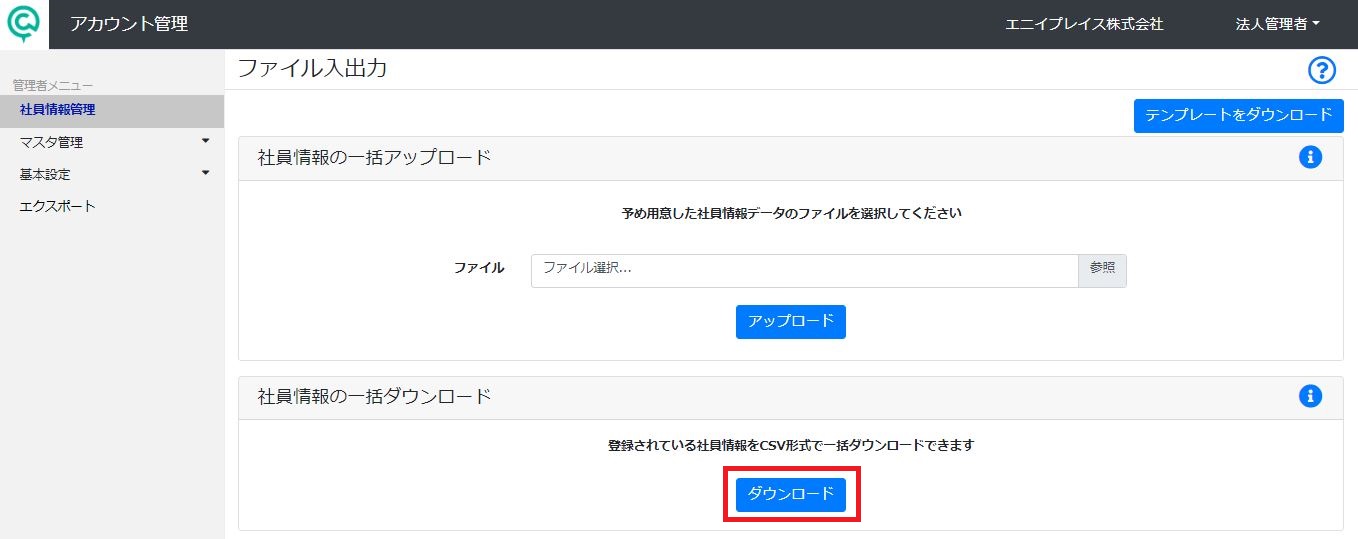Viewport: 1358px width, 539px height.
Task: Click text about CSV形式で一括ダウンロード
Action: pyautogui.click(x=791, y=445)
